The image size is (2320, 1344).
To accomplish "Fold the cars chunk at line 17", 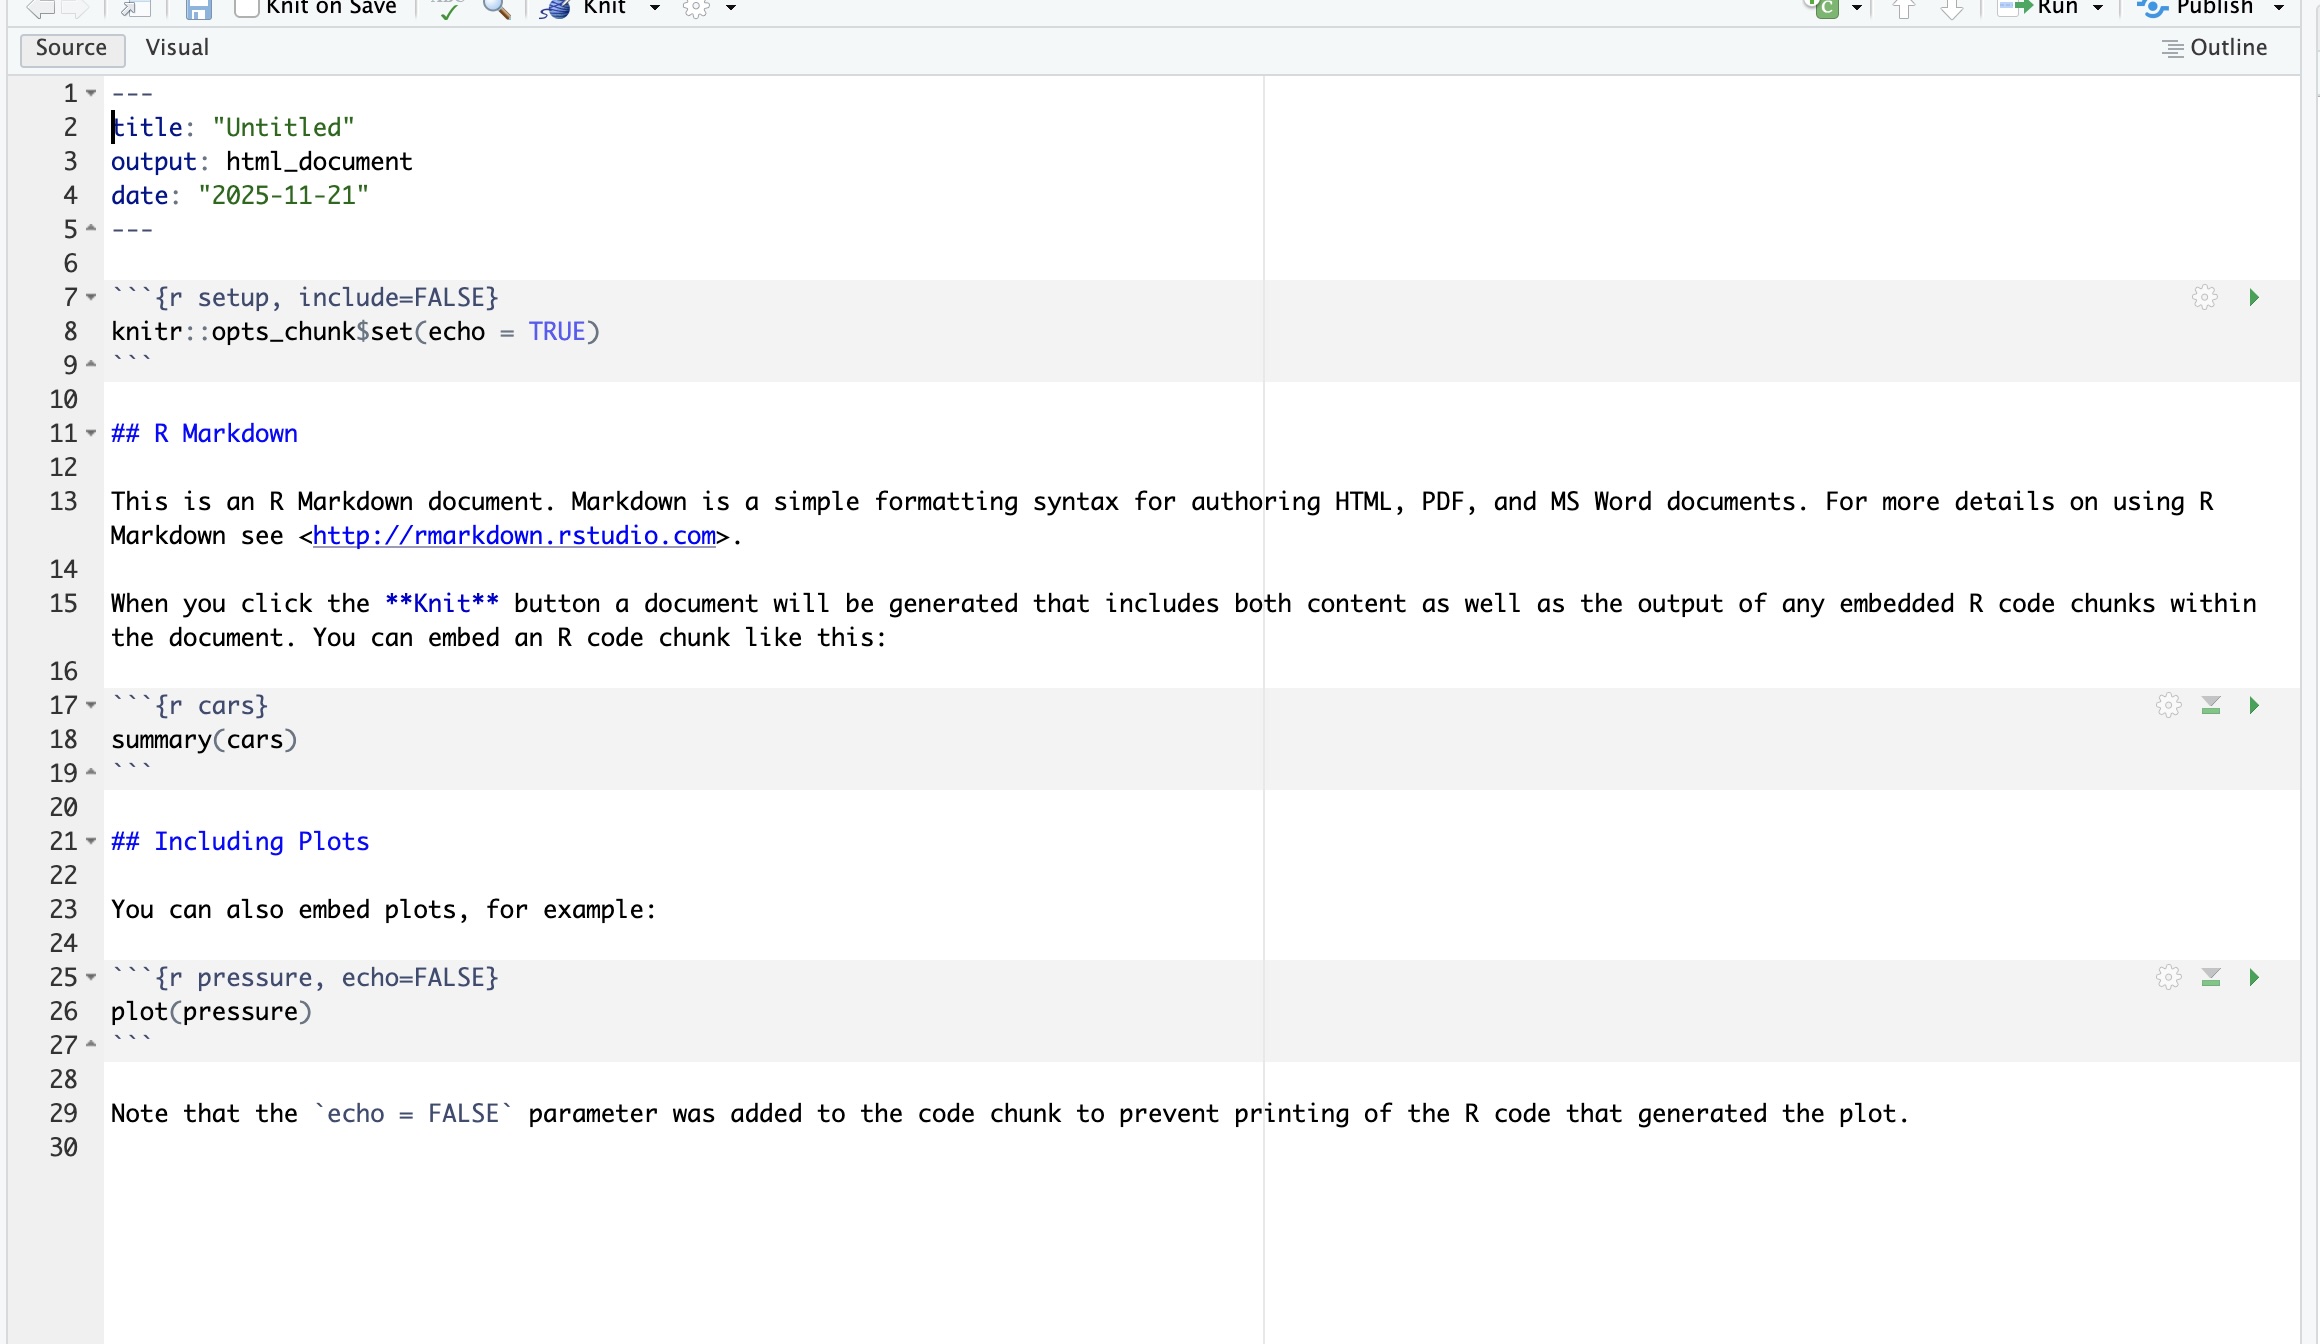I will (x=91, y=705).
